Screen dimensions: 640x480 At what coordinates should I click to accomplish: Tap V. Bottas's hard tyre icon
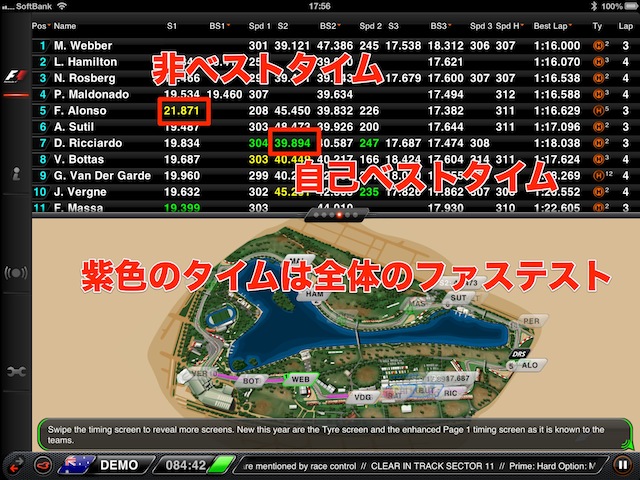click(598, 159)
